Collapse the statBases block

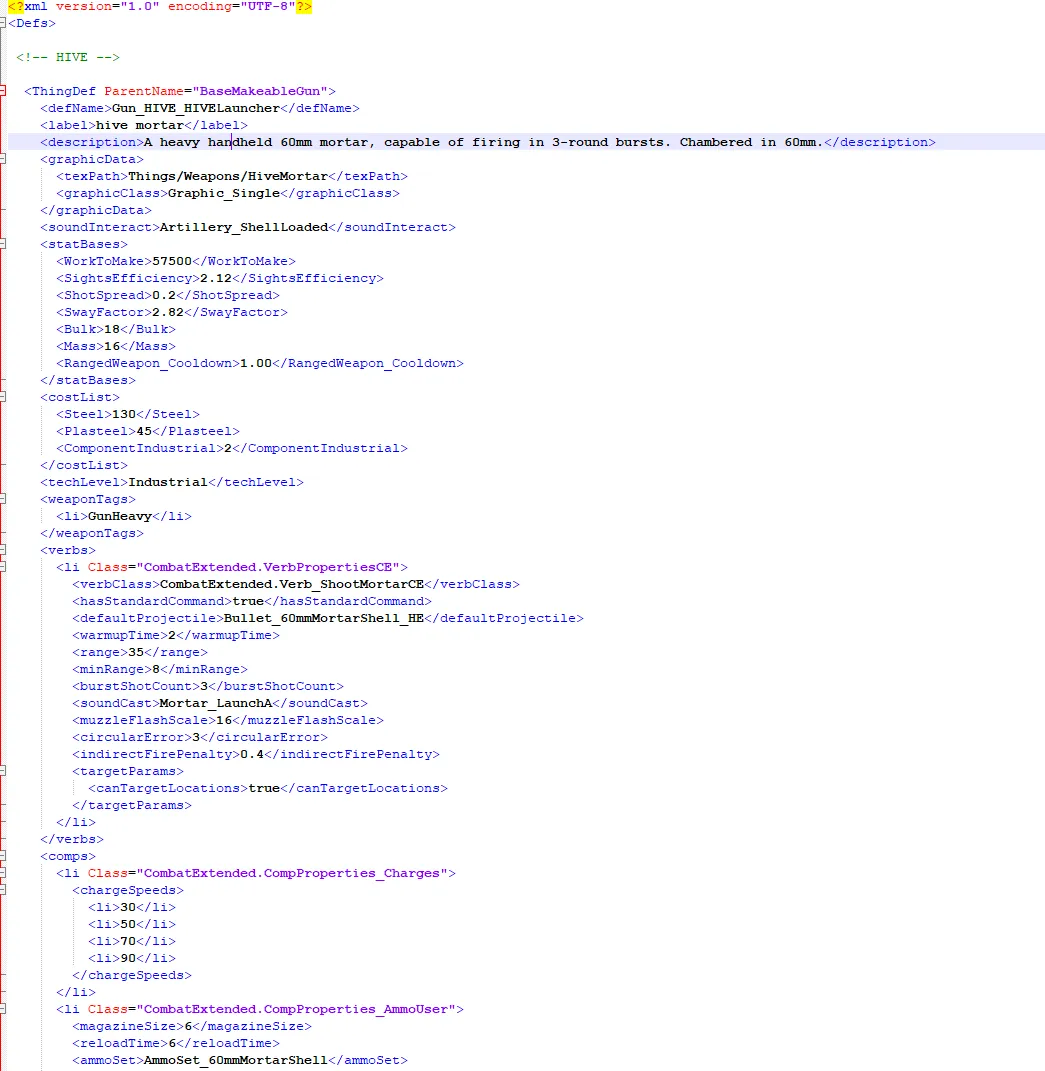4,244
